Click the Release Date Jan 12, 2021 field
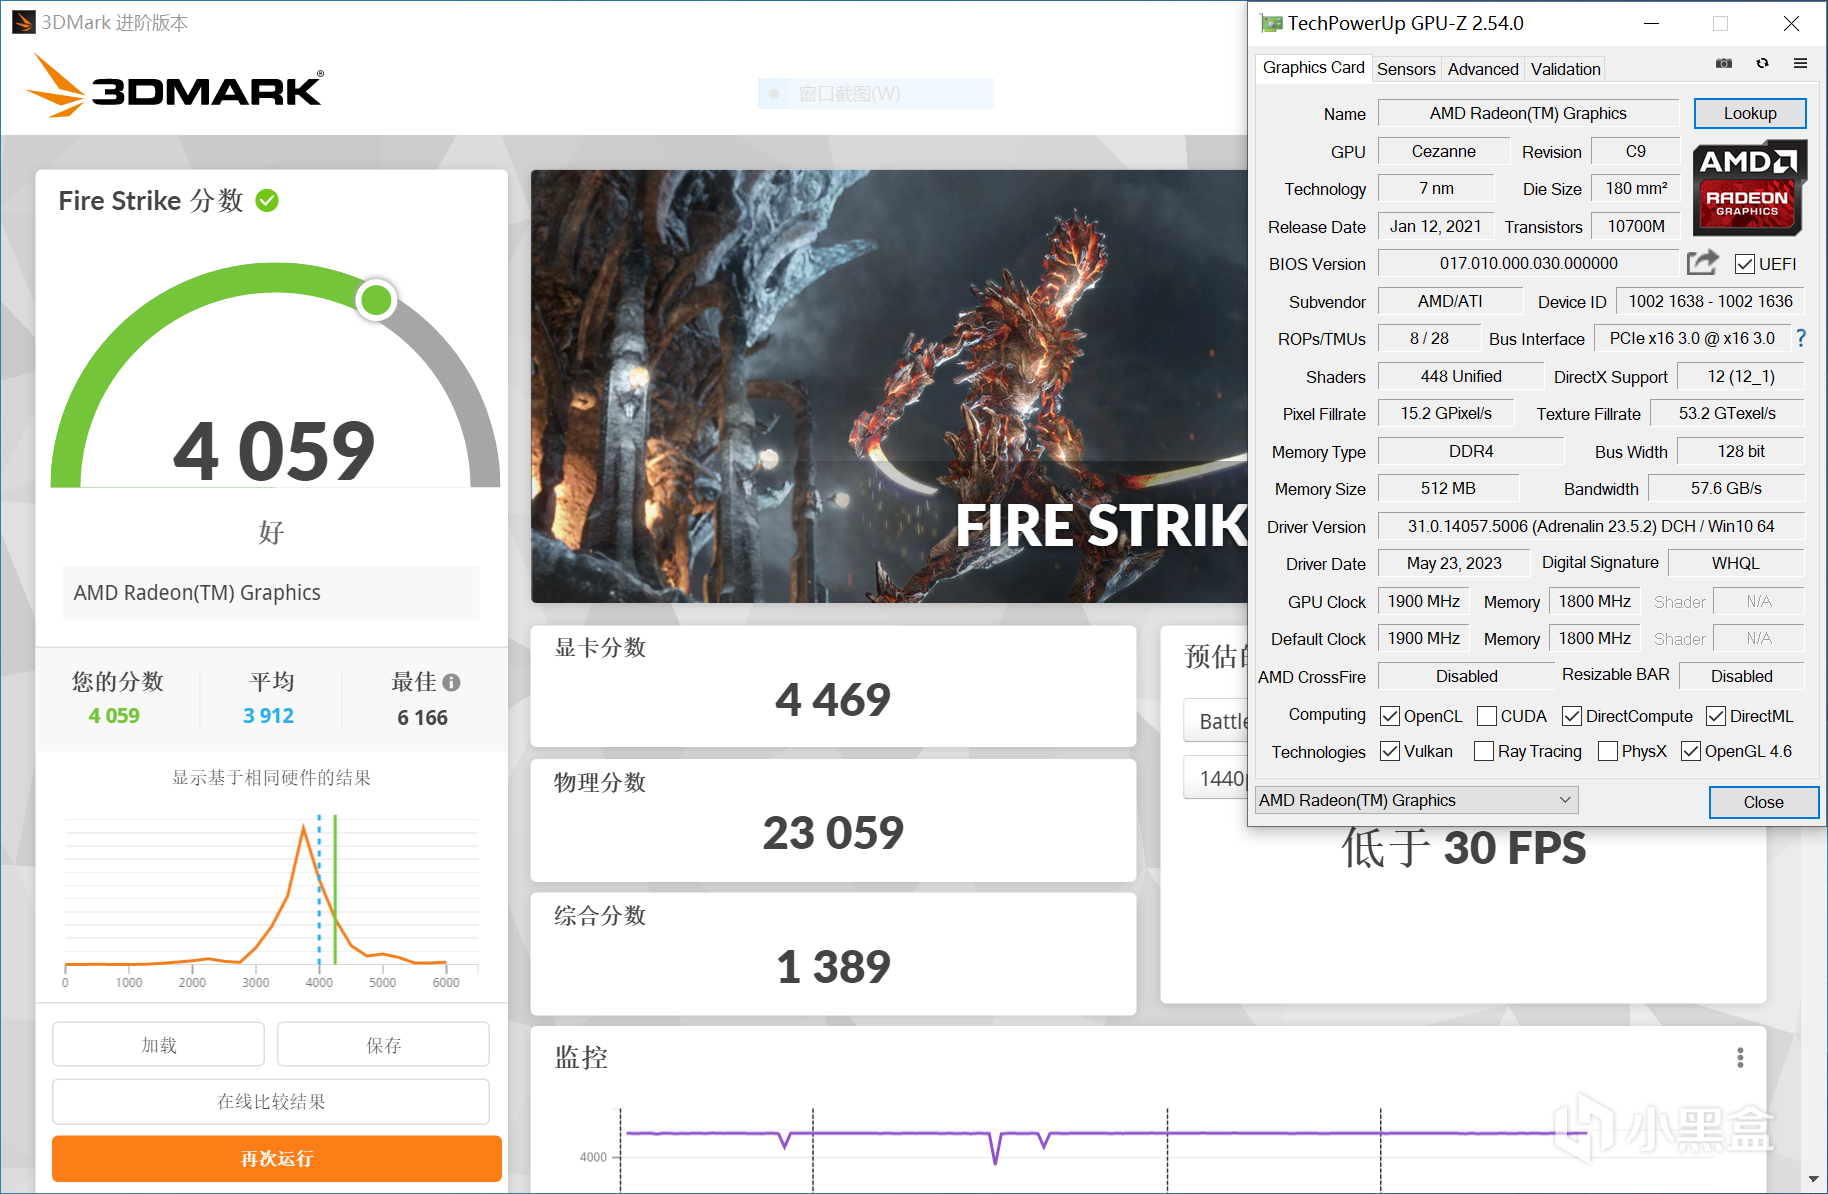 pyautogui.click(x=1435, y=226)
